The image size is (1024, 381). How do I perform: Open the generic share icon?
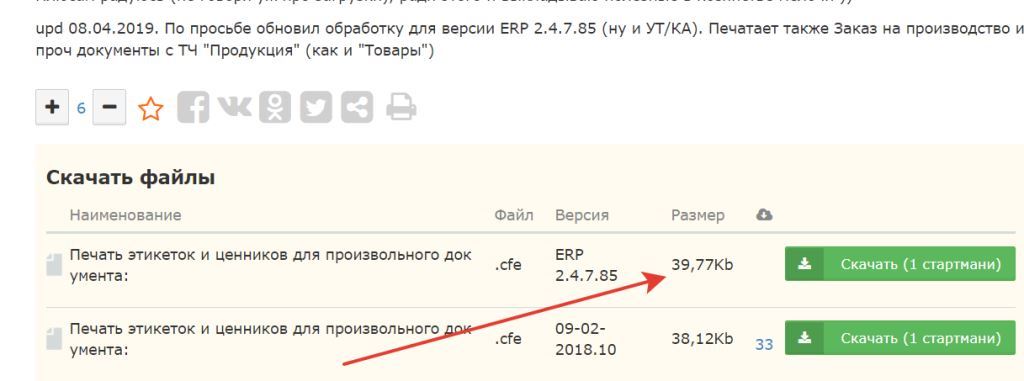(357, 108)
